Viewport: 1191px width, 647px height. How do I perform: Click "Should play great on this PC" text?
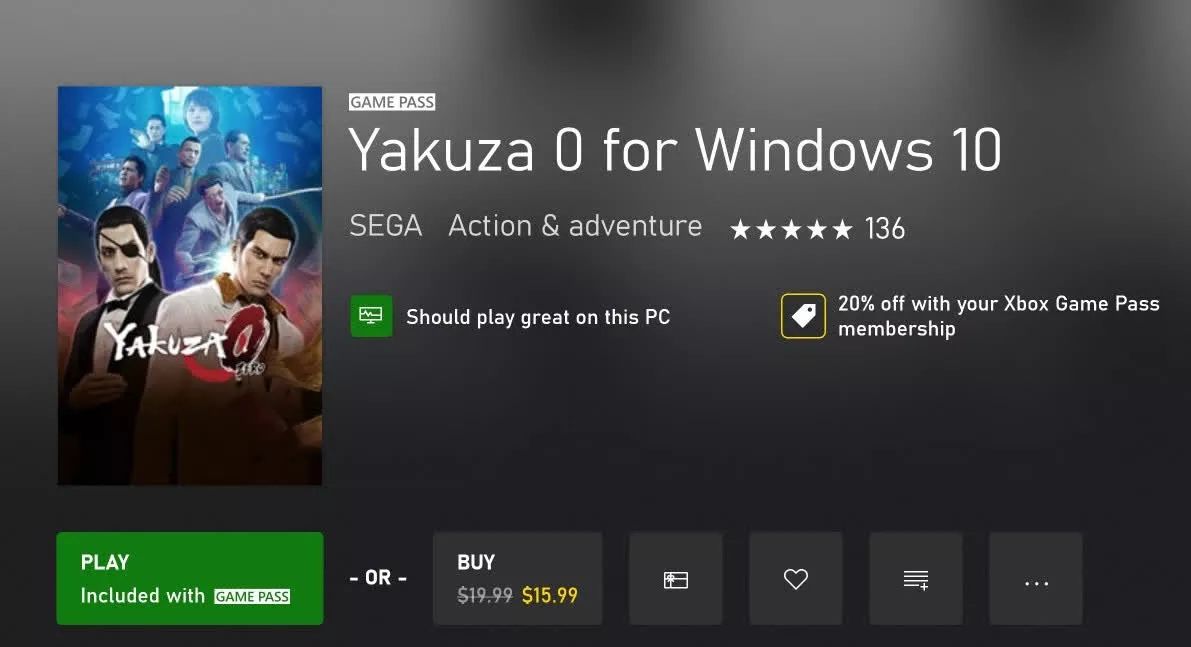(538, 317)
